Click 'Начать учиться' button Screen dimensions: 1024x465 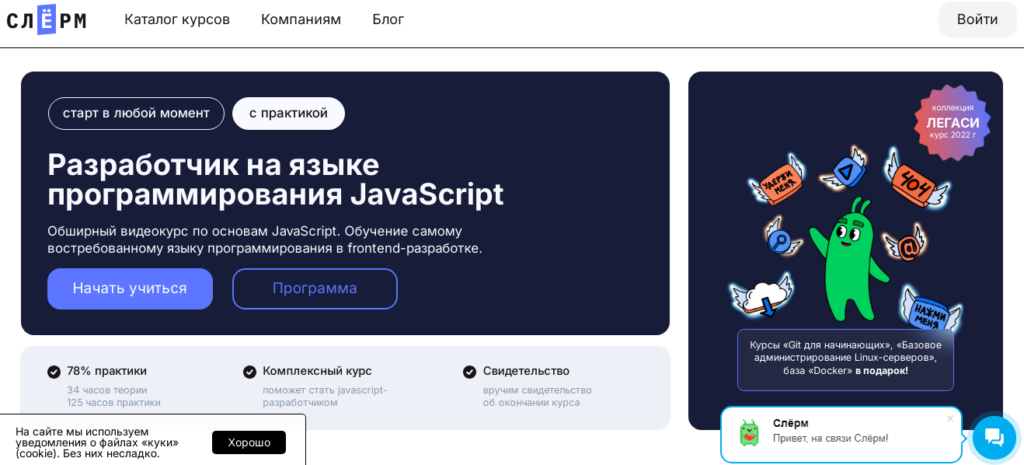tap(130, 289)
